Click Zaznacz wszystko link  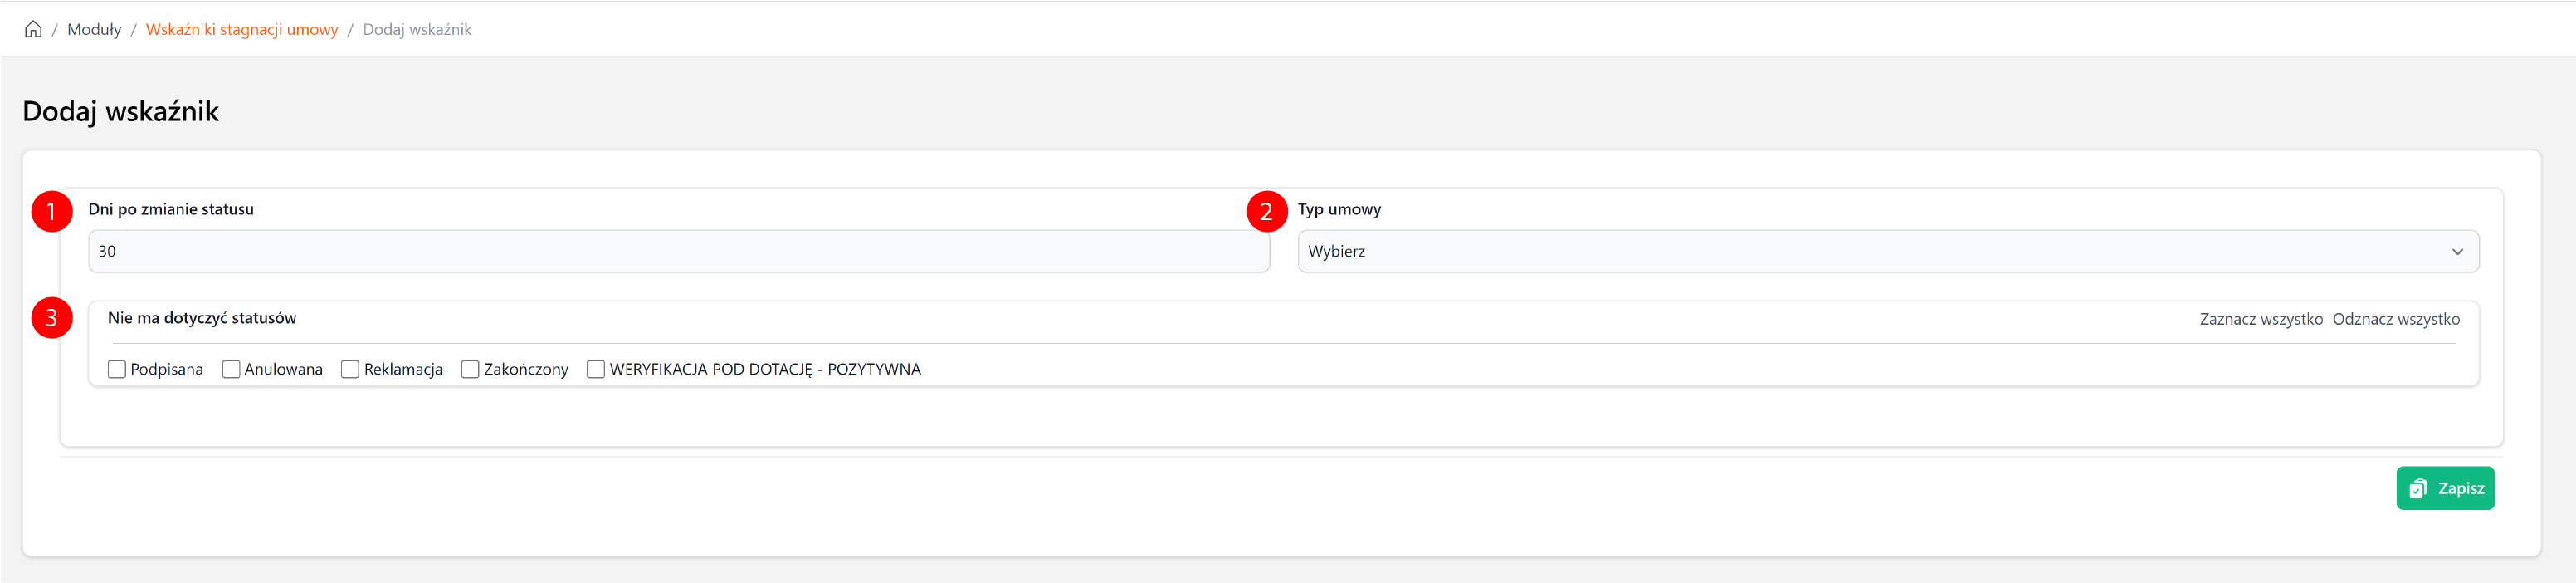click(2260, 319)
